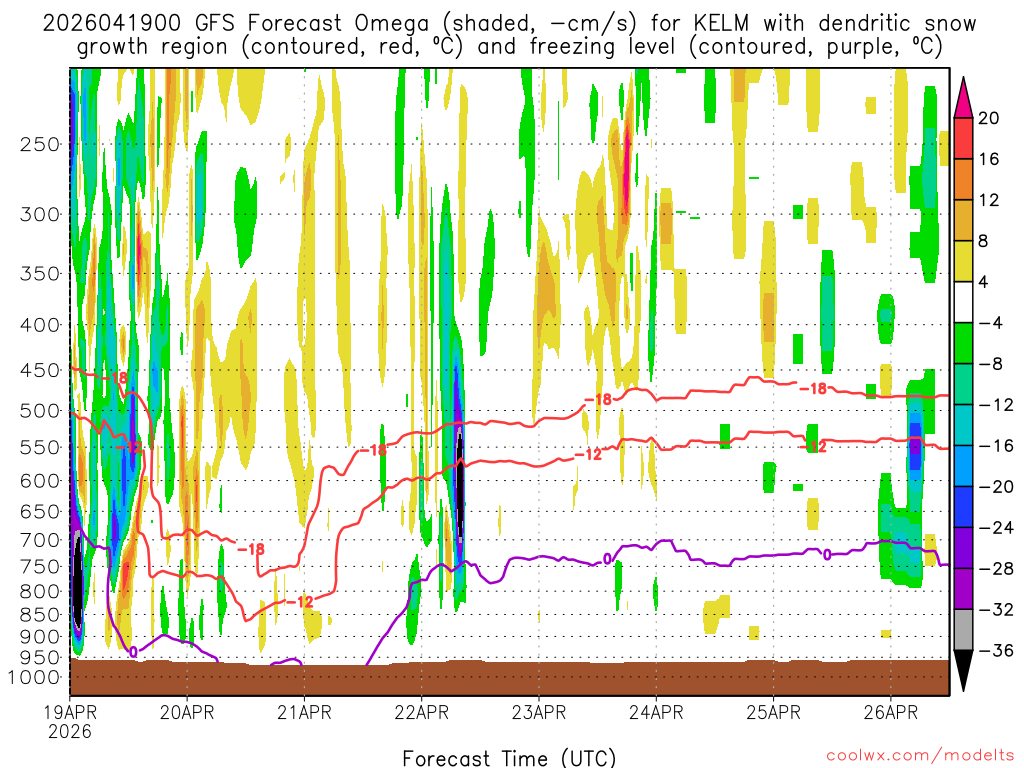Click the pink arrow atop the color bar
The image size is (1024, 768).
(963, 98)
